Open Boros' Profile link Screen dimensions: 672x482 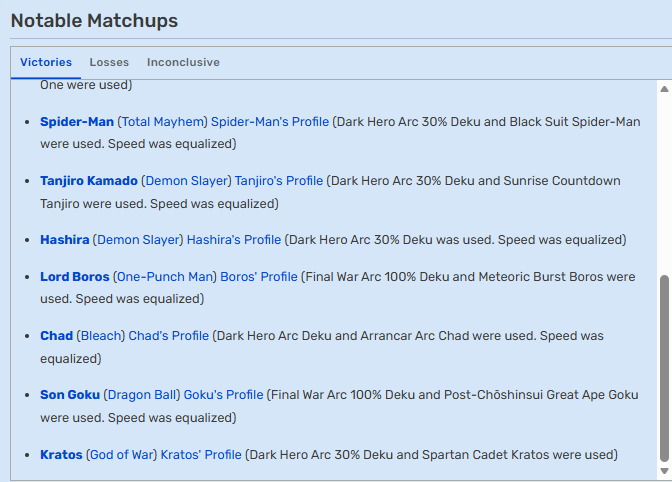click(x=259, y=277)
